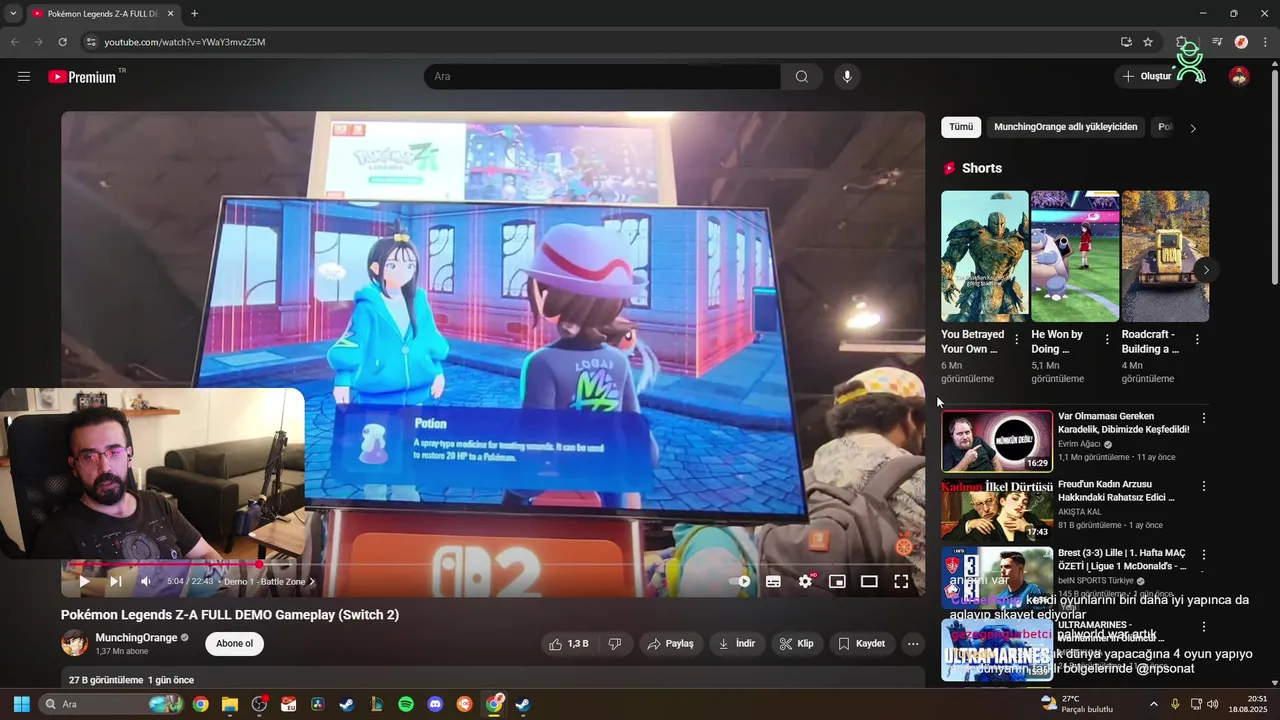Viewport: 1280px width, 720px height.
Task: Open the YouTube hamburger guide menu
Action: pos(24,76)
